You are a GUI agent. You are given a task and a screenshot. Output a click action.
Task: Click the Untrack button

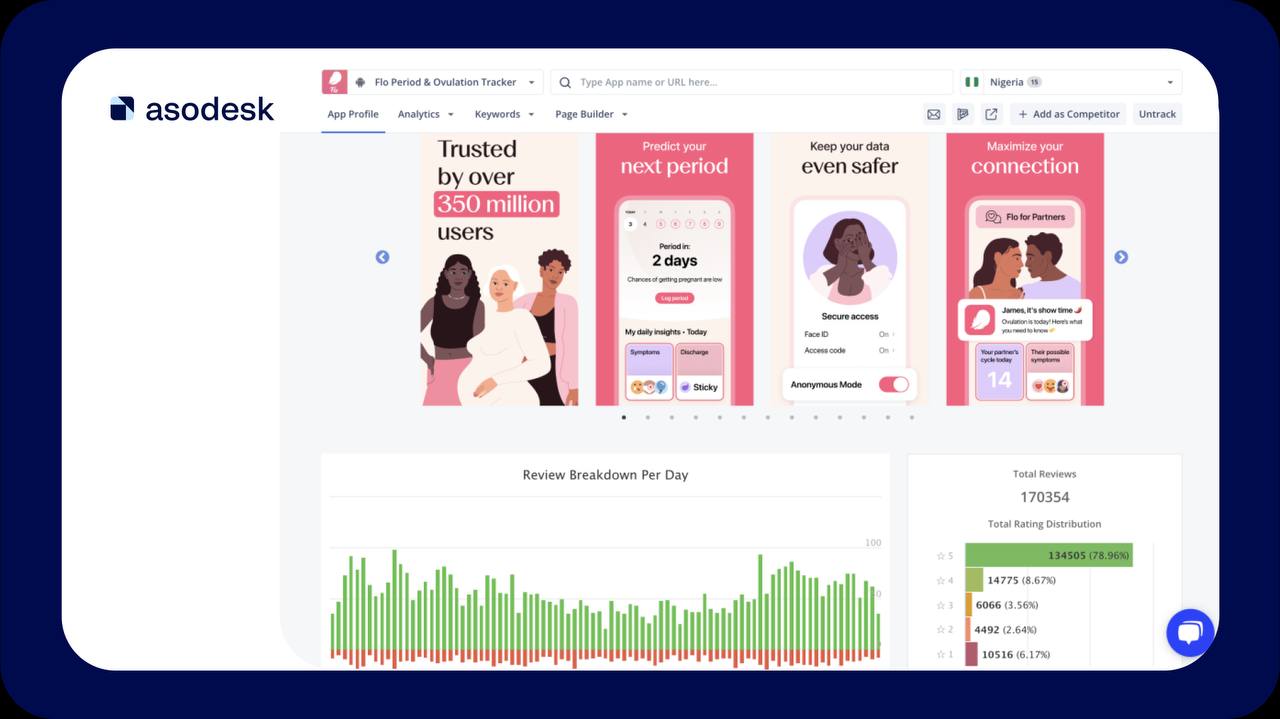click(x=1157, y=114)
